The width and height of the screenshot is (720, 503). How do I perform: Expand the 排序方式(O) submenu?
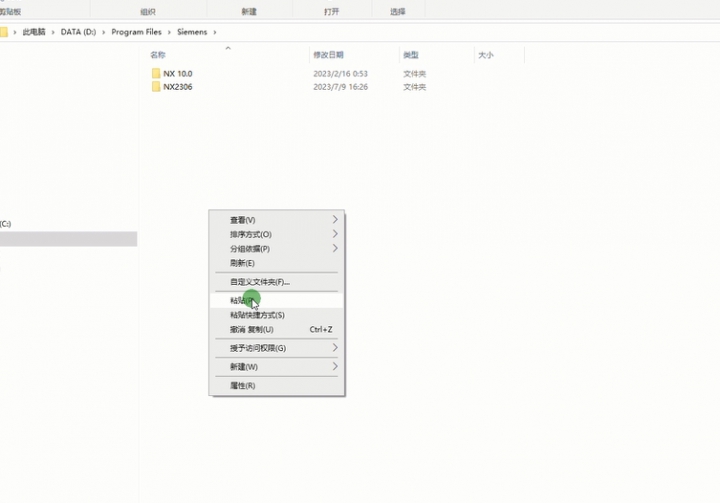(276, 234)
